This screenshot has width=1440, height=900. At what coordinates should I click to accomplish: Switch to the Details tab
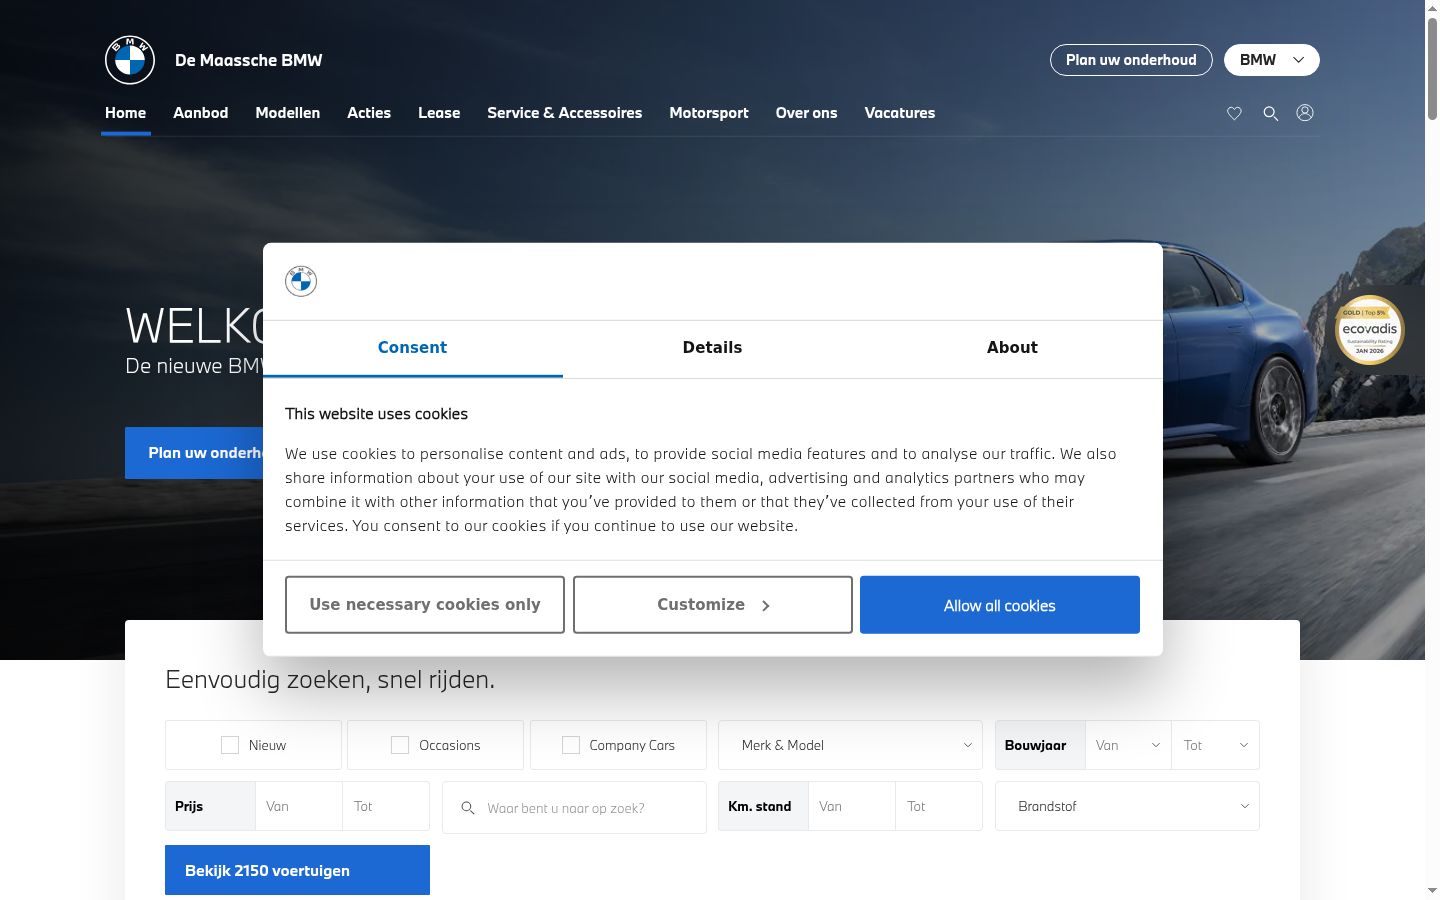[713, 348]
